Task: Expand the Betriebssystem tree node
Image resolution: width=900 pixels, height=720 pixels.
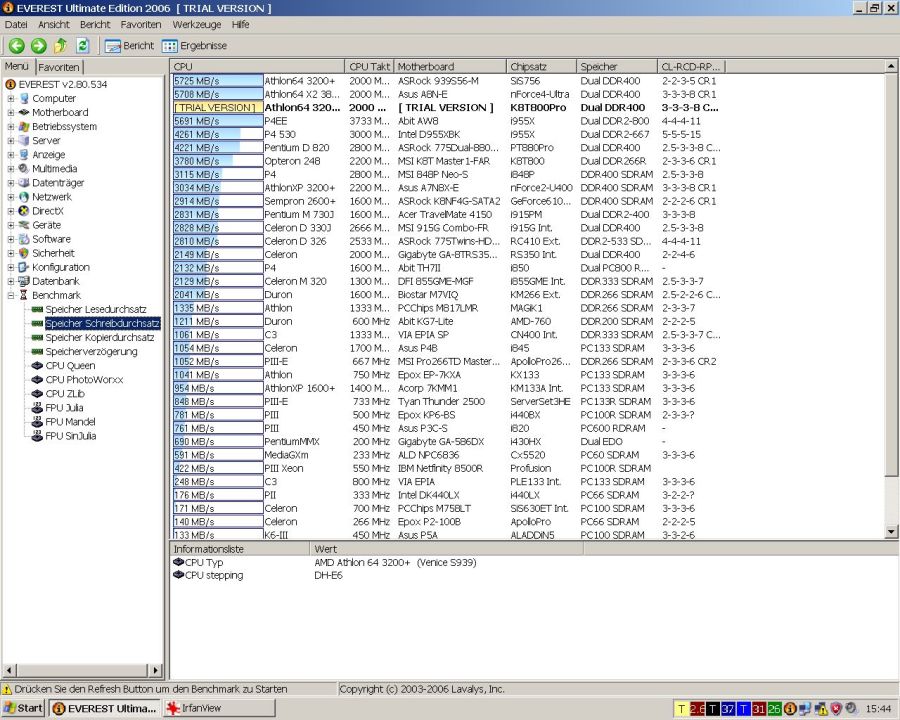Action: (10, 126)
